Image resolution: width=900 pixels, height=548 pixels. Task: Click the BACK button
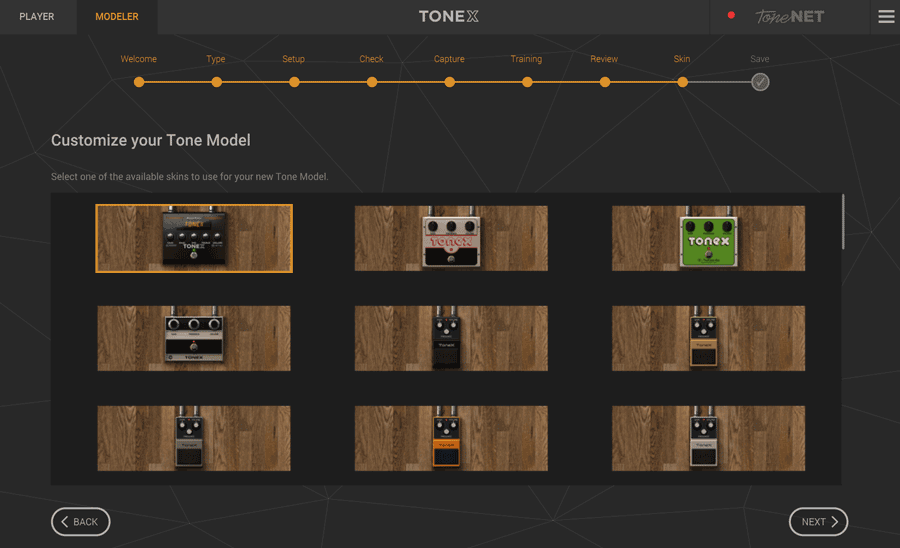[80, 522]
